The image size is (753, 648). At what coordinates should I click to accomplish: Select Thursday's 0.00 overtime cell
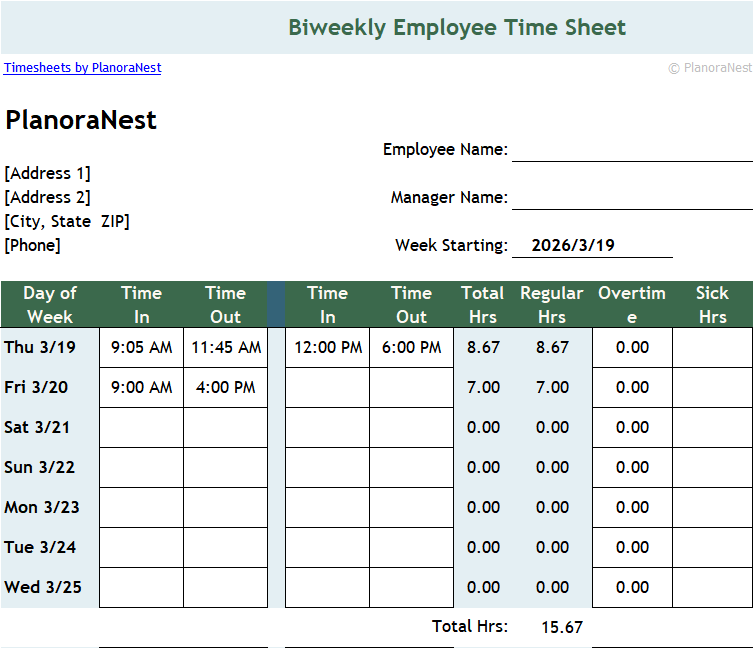(x=632, y=347)
